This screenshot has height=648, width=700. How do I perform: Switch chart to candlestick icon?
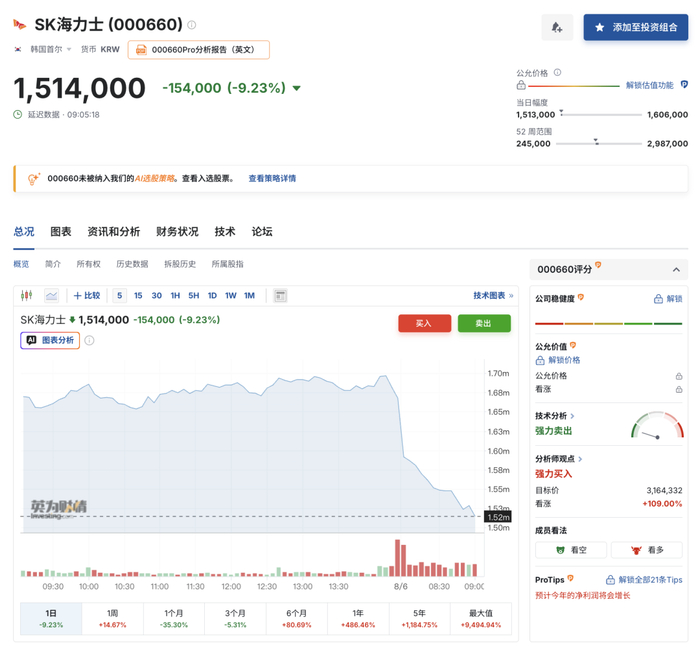click(x=27, y=295)
